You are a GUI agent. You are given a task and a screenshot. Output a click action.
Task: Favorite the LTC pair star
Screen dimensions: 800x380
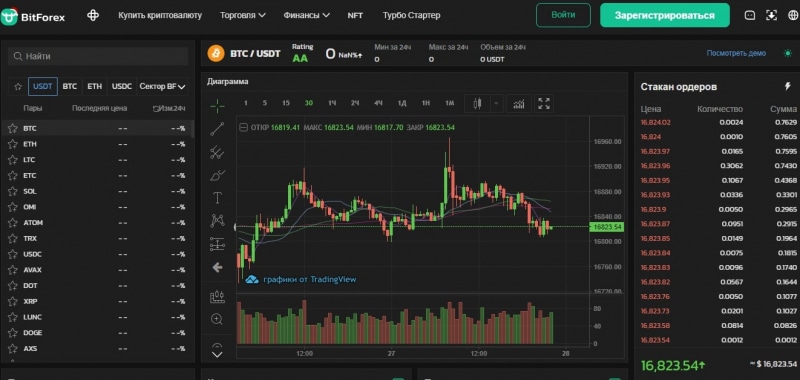coord(13,160)
